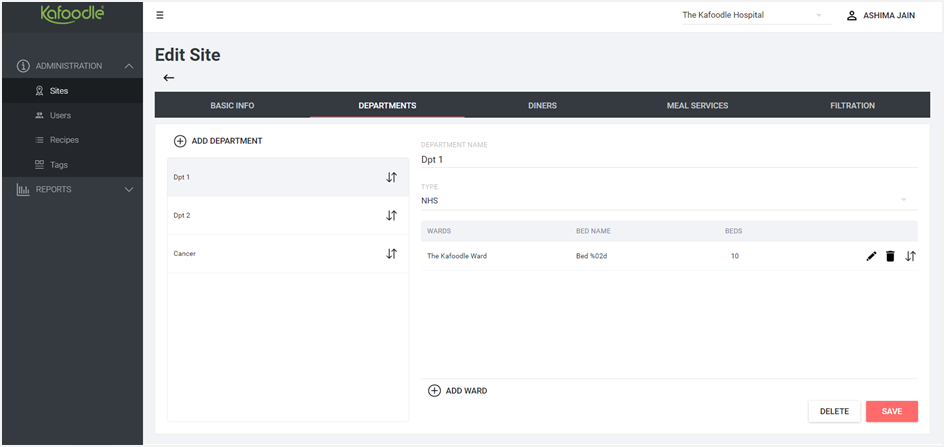This screenshot has width=944, height=447.
Task: Delete The Kafoodle Ward using trash icon
Action: [x=890, y=256]
